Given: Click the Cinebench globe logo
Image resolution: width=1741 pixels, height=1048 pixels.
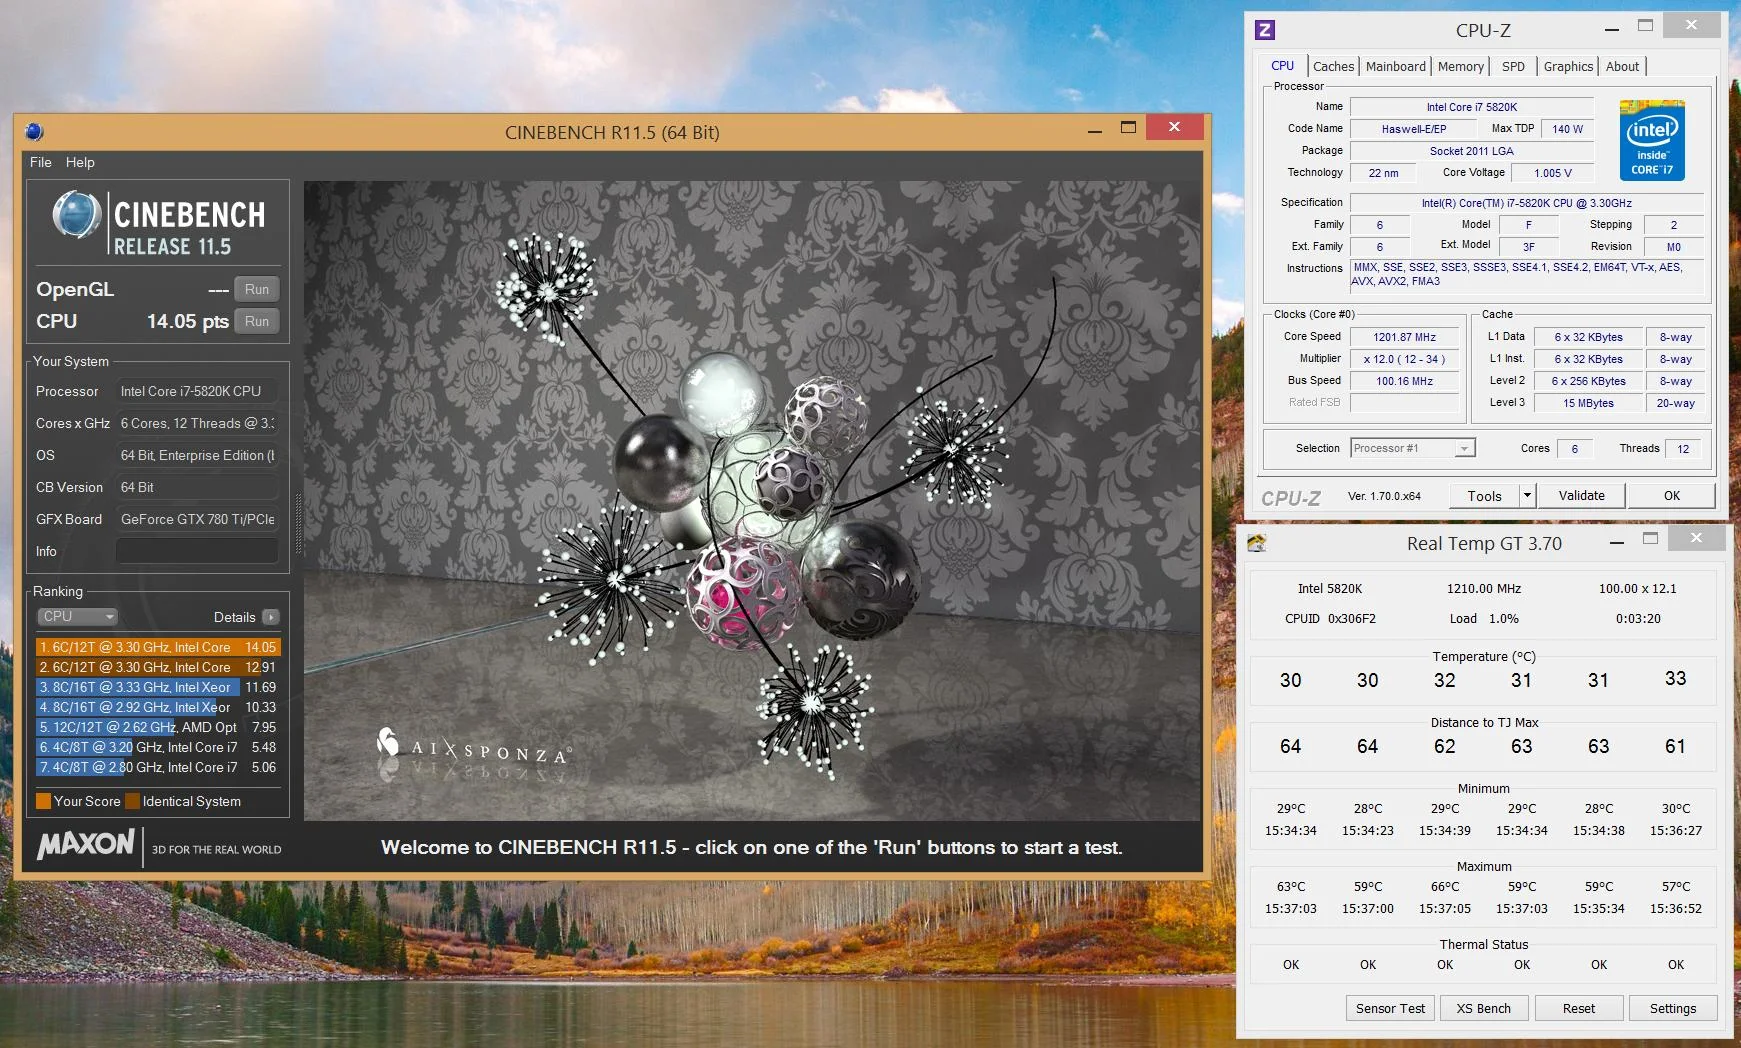Looking at the screenshot, I should (x=76, y=215).
